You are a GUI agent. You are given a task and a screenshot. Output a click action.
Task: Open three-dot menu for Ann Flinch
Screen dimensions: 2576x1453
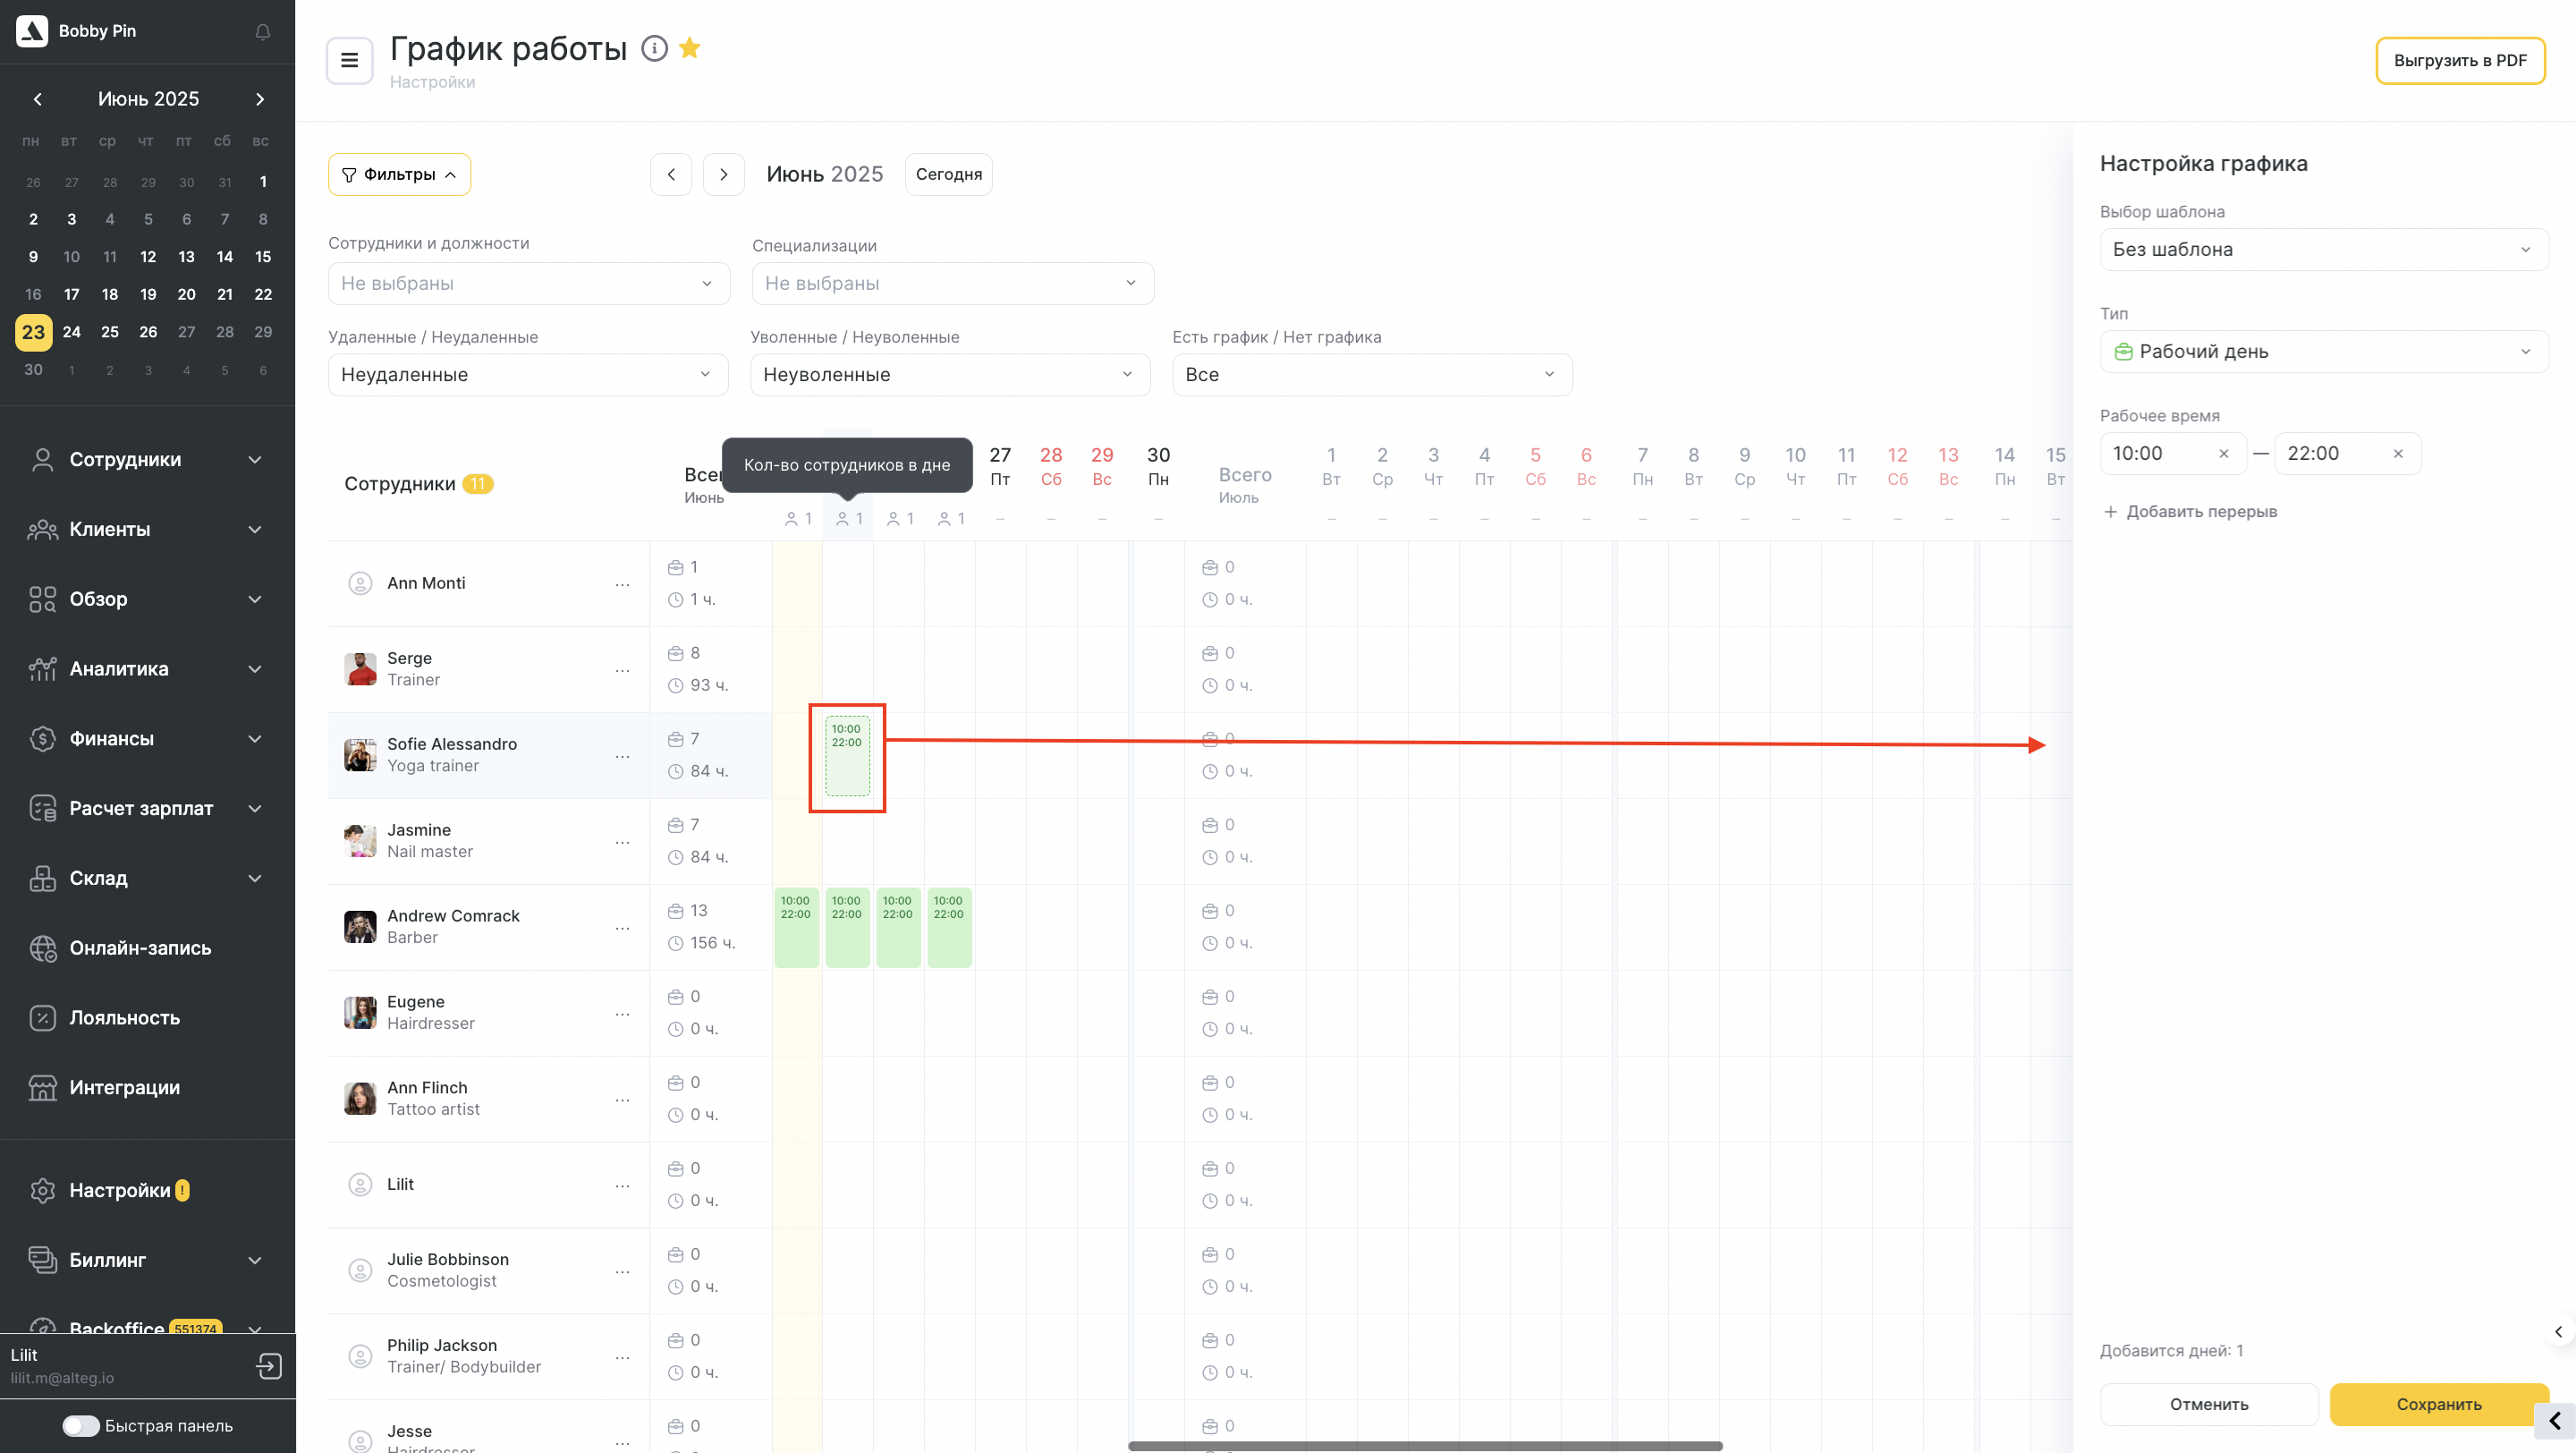[x=622, y=1100]
